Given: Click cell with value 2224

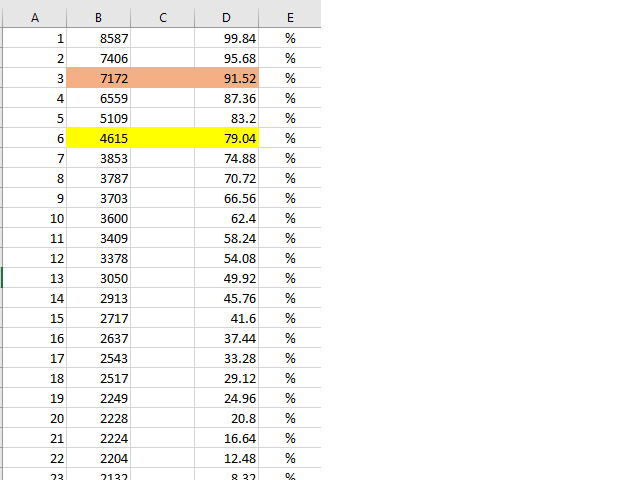Looking at the screenshot, I should pos(98,438).
